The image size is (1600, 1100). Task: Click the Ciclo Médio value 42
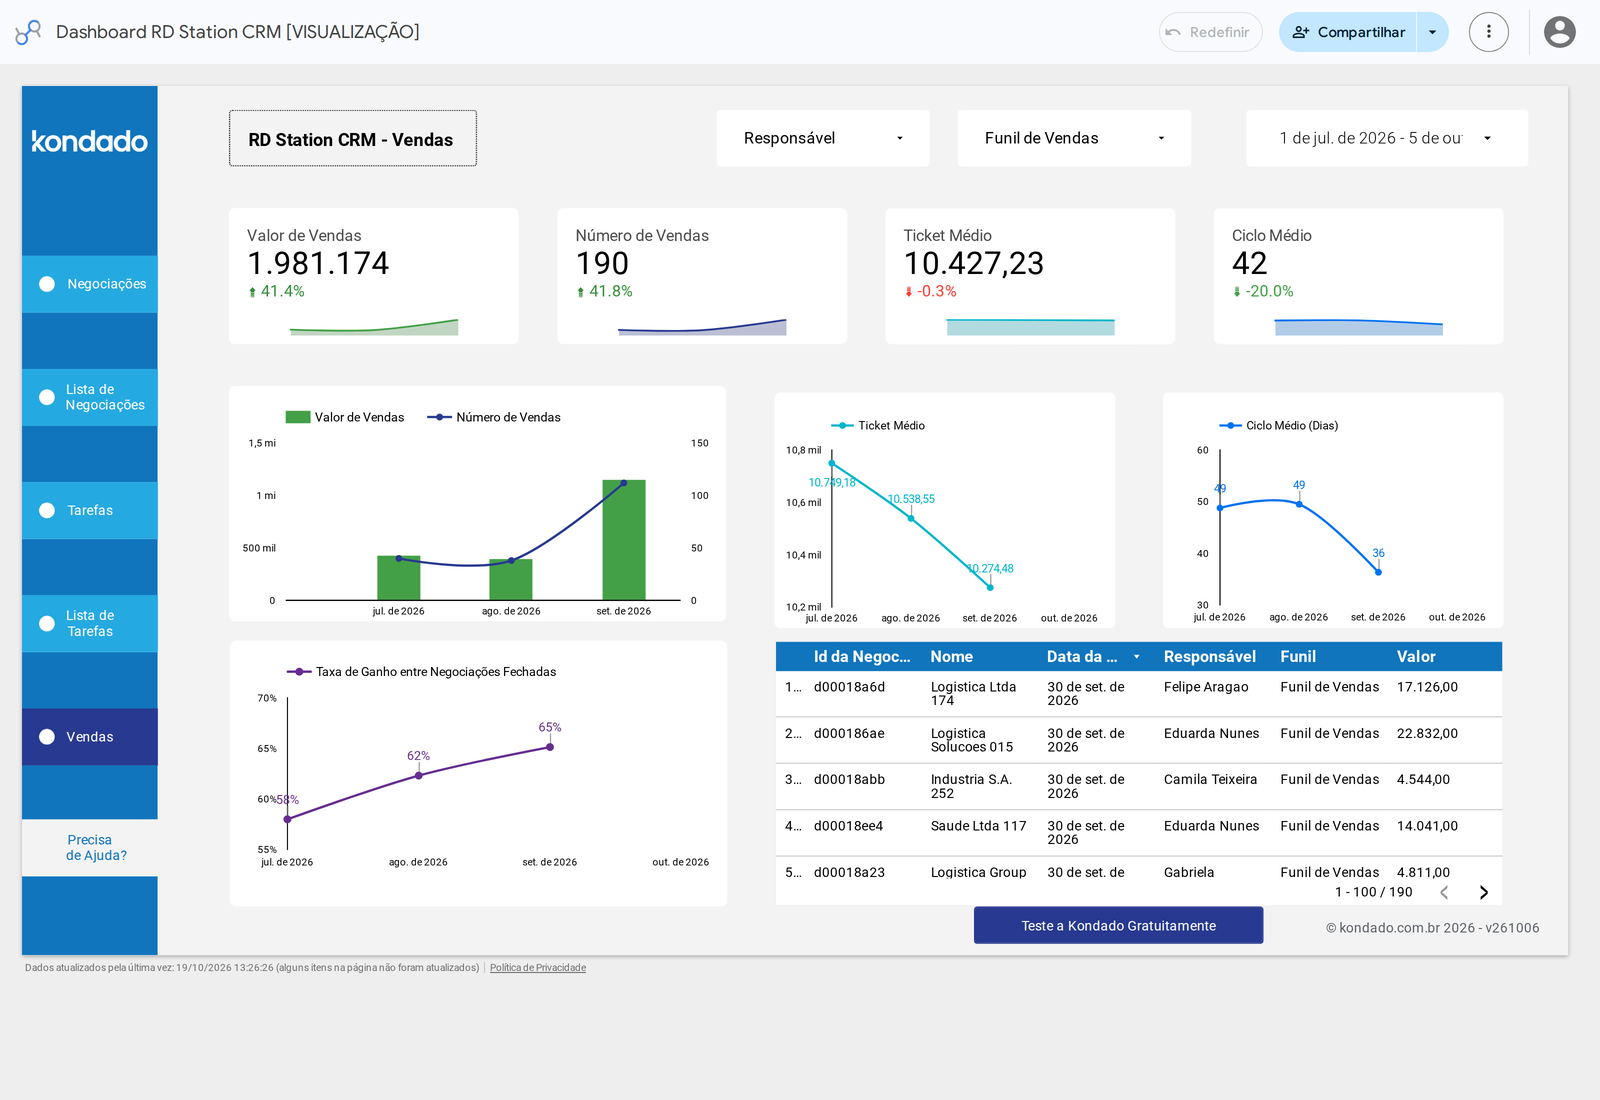(x=1250, y=263)
